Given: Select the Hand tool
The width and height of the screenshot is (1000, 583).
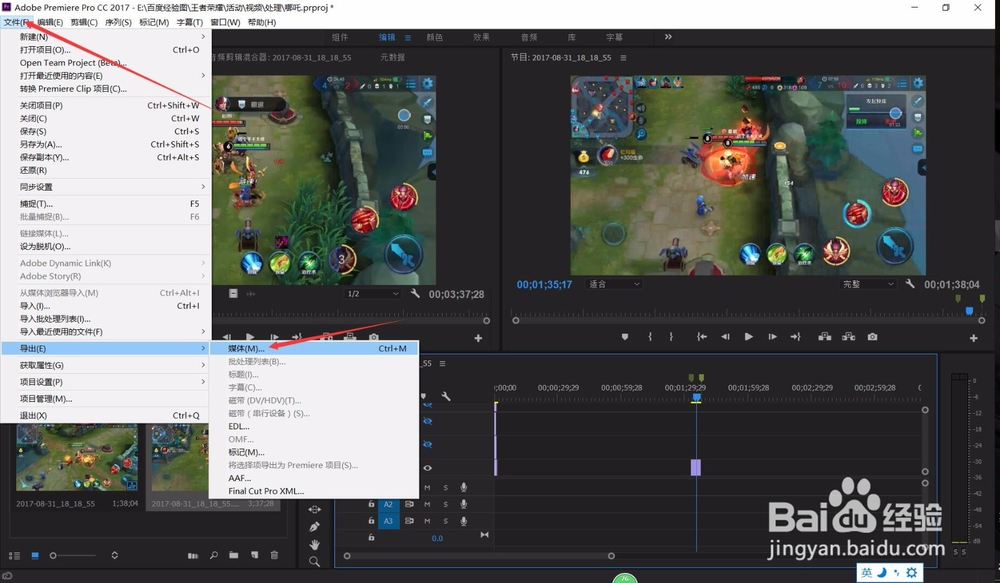Looking at the screenshot, I should click(314, 544).
